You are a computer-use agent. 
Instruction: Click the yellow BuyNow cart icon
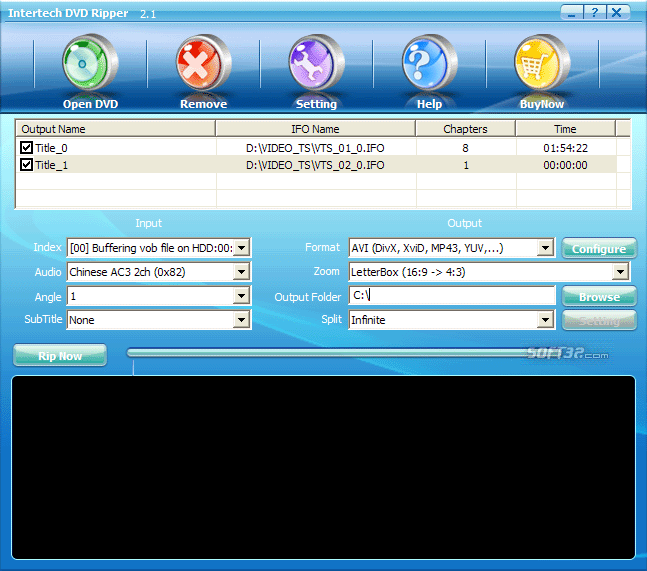tap(542, 63)
